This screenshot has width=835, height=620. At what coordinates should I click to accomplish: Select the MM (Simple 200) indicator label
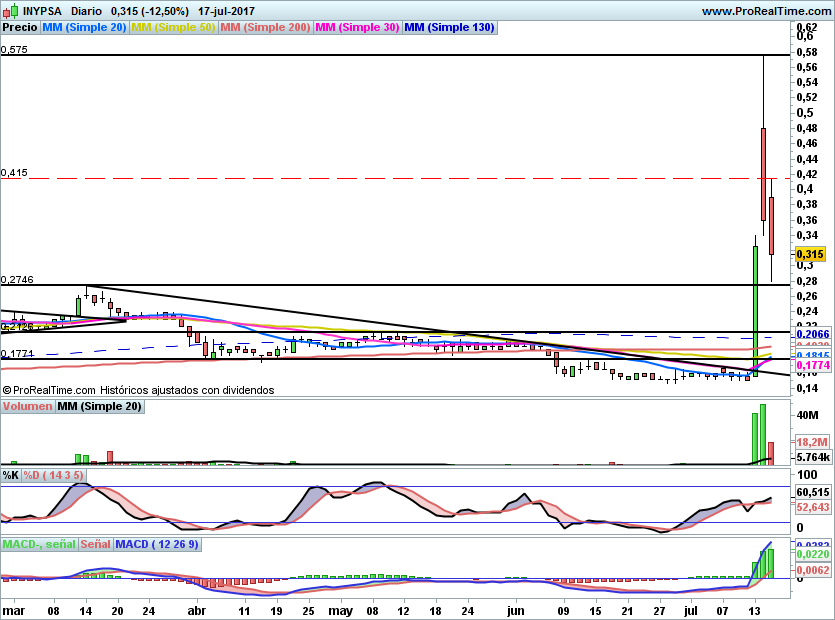[x=265, y=27]
